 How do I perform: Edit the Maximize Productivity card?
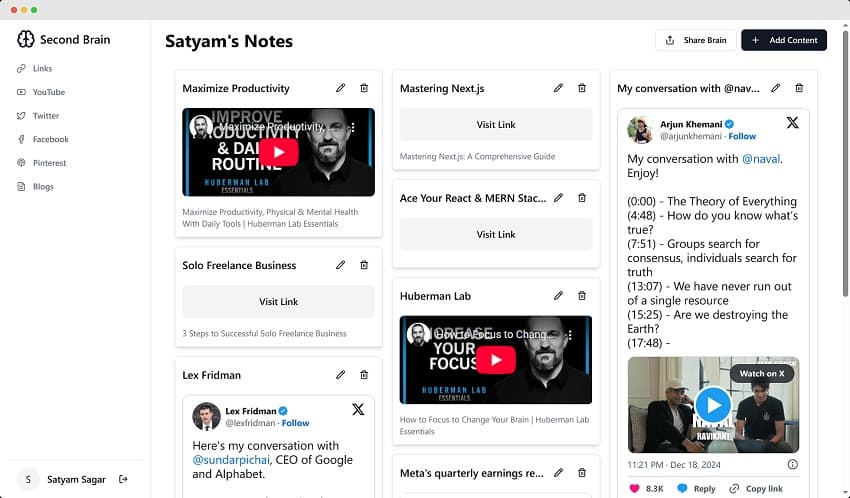(340, 88)
